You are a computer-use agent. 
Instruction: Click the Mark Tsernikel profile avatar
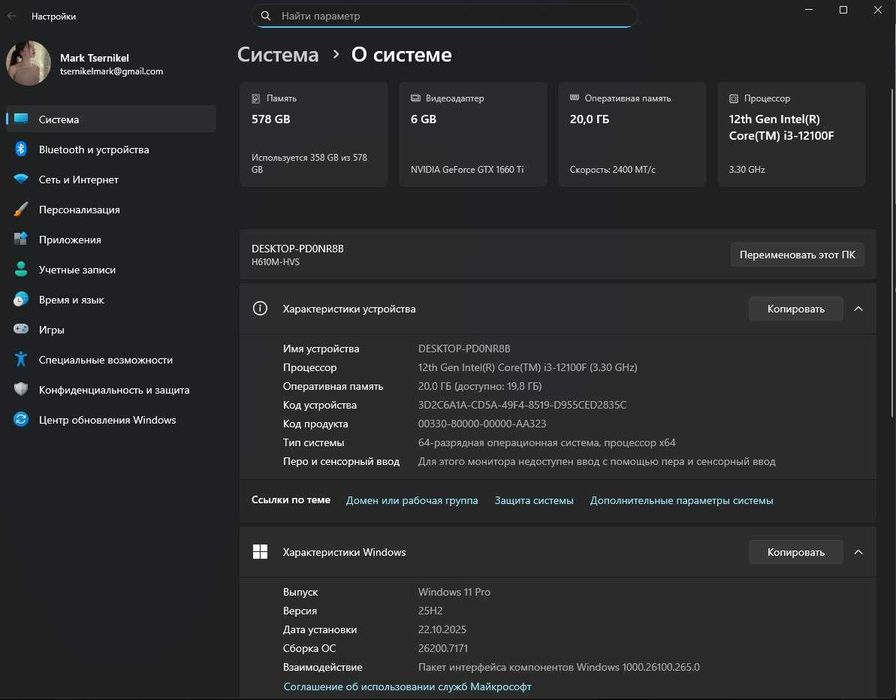click(29, 63)
